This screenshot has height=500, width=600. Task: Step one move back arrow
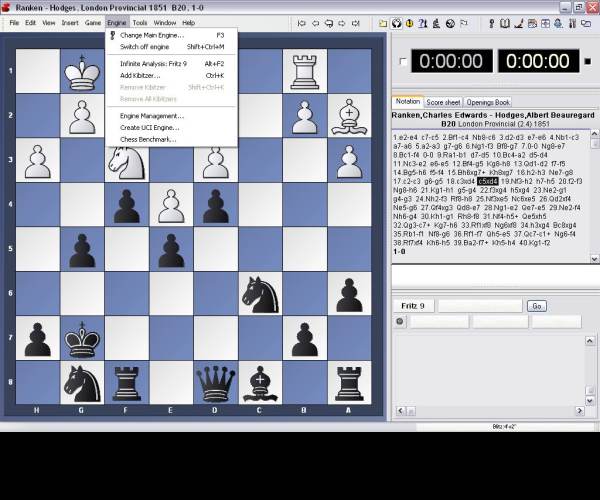(x=315, y=24)
